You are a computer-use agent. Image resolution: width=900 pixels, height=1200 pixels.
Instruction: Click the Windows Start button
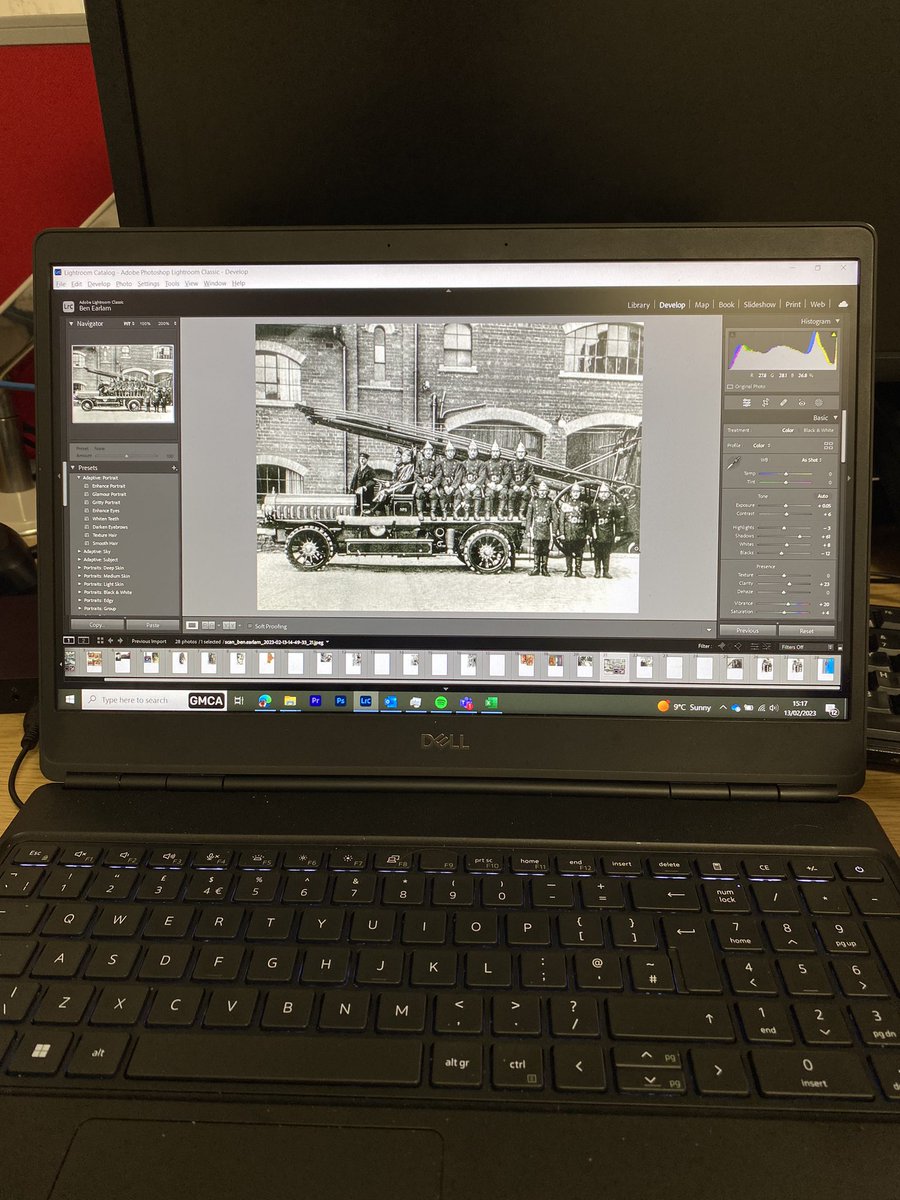coord(71,700)
